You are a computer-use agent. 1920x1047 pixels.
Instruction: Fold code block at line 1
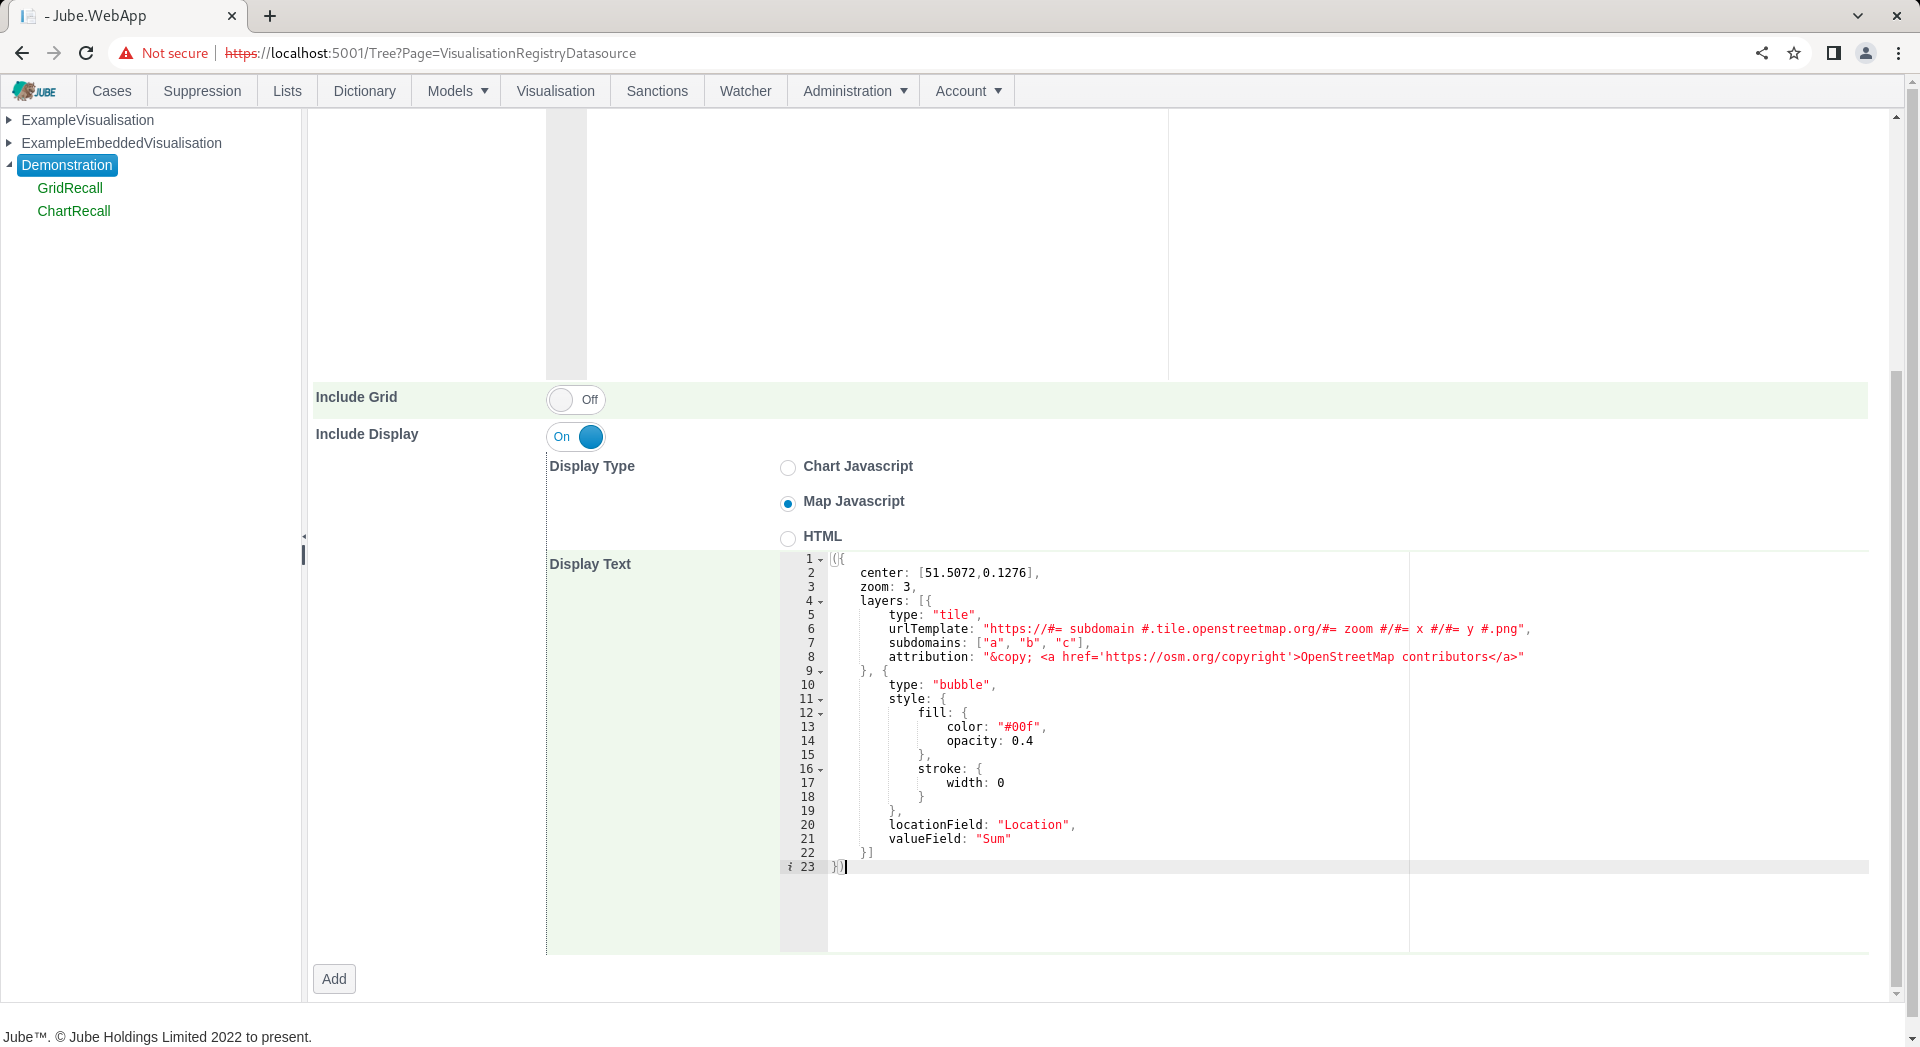(821, 560)
